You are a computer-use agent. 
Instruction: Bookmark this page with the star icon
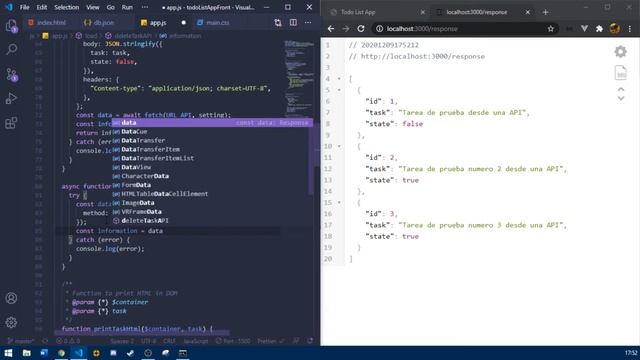click(x=551, y=29)
